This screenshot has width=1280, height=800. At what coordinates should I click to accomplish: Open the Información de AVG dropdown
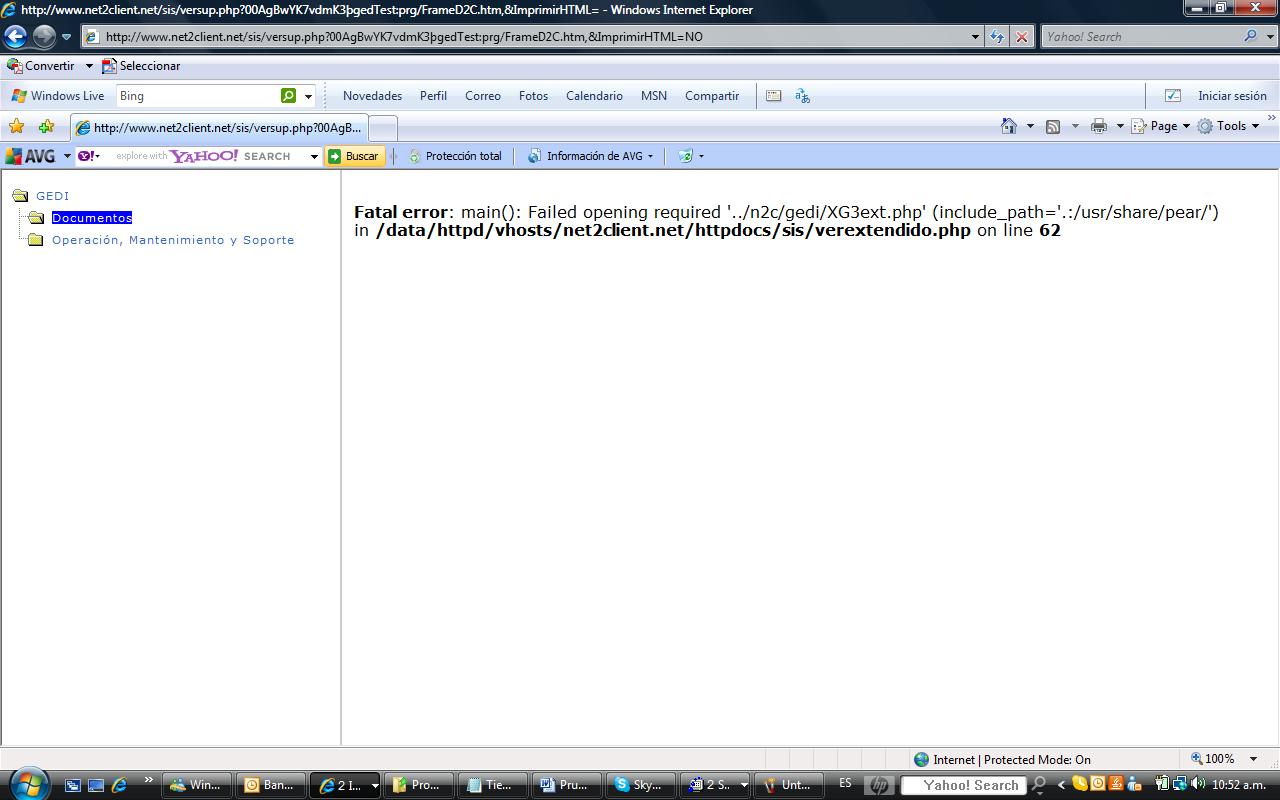point(590,156)
